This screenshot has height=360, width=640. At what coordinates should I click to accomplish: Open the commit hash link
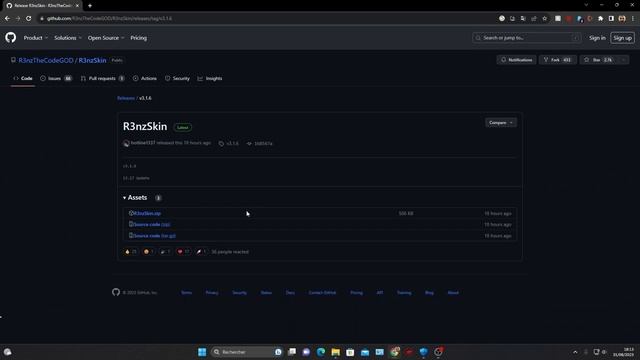pos(260,143)
